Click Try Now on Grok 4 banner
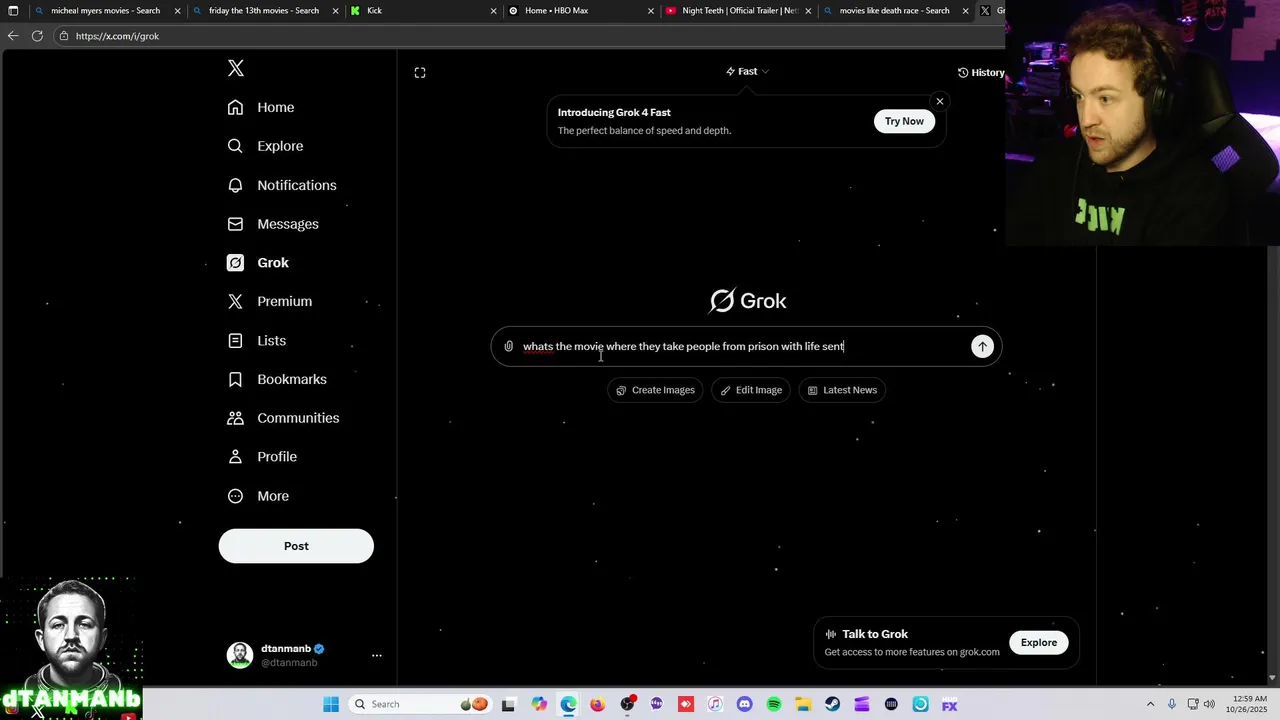The height and width of the screenshot is (720, 1280). 904,121
